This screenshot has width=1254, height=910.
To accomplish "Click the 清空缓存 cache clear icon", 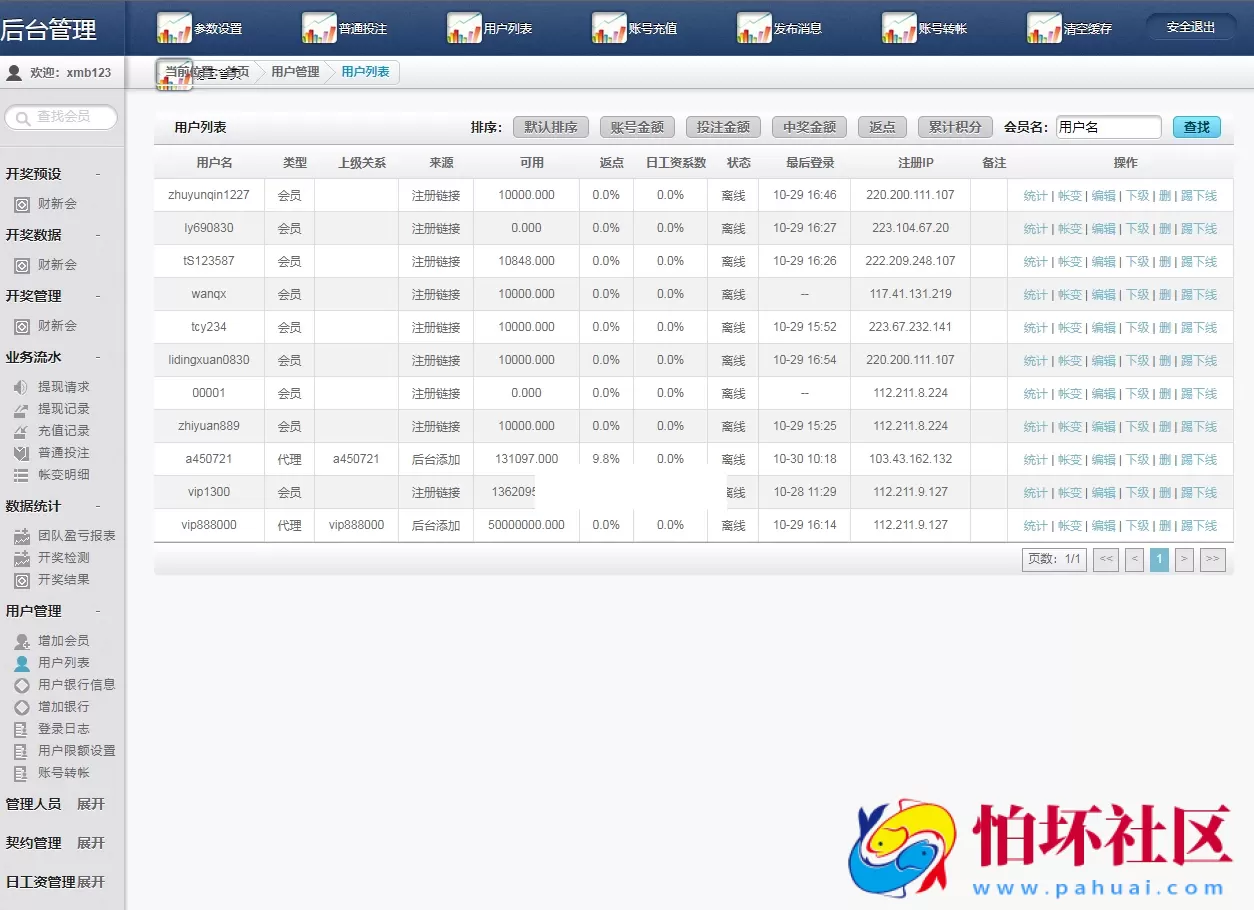I will [1046, 26].
